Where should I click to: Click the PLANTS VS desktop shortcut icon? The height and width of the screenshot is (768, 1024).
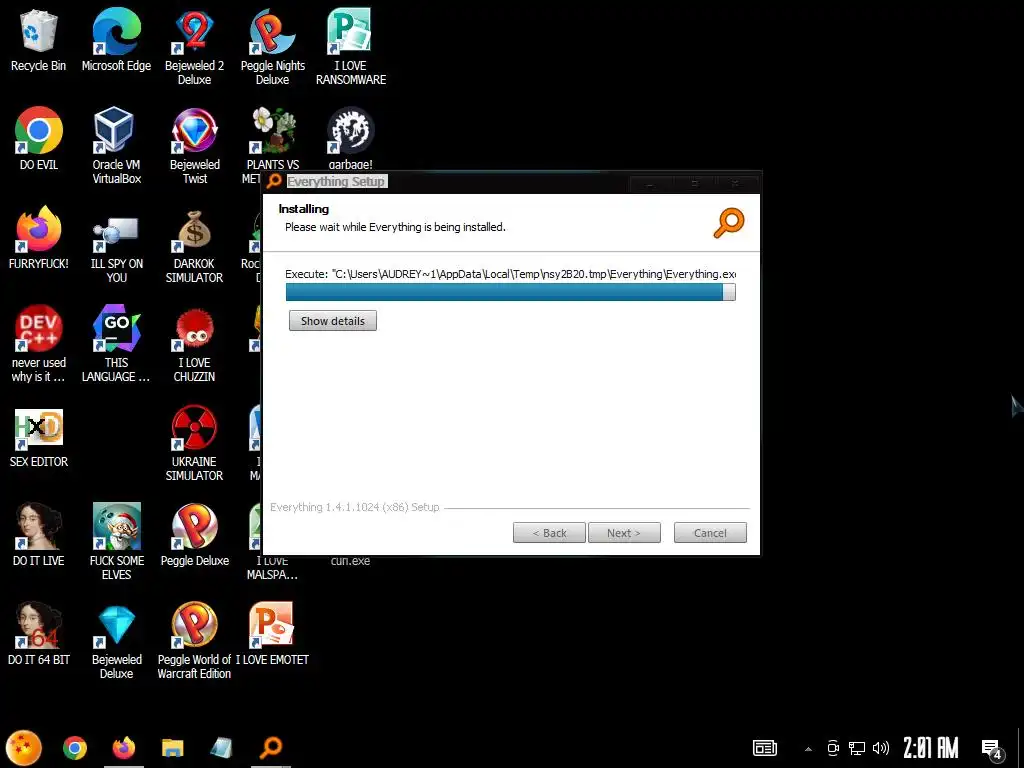coord(272,130)
